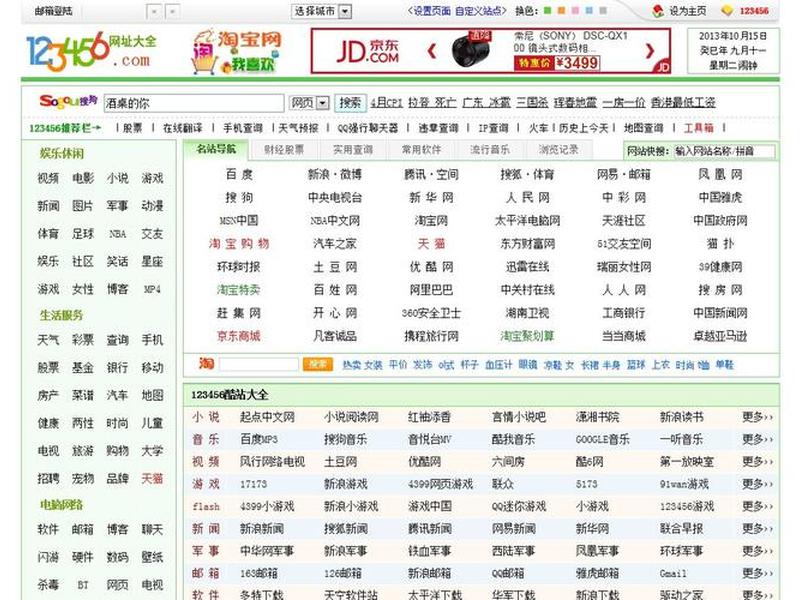Show previous JD banner item arrow
The image size is (800, 600).
(x=432, y=51)
